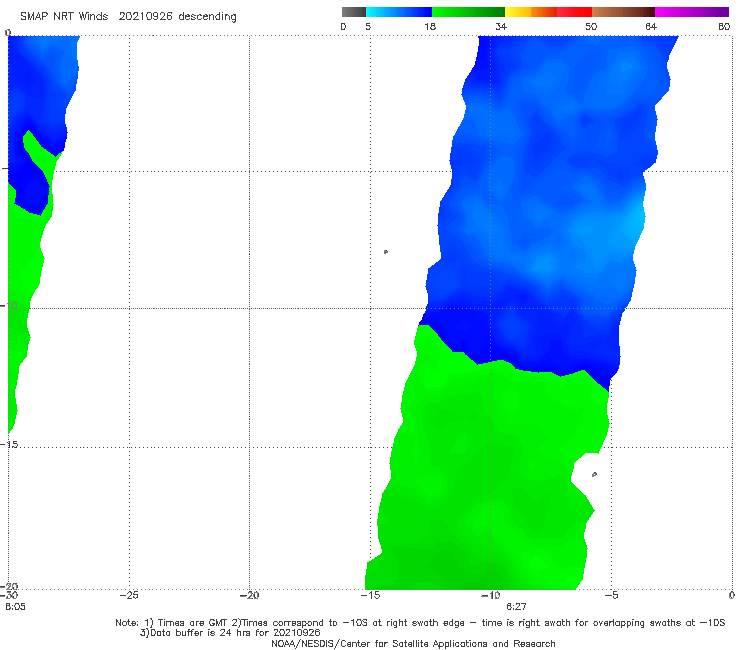The width and height of the screenshot is (740, 650).
Task: Click the swath time label 6:27
Action: tap(516, 607)
